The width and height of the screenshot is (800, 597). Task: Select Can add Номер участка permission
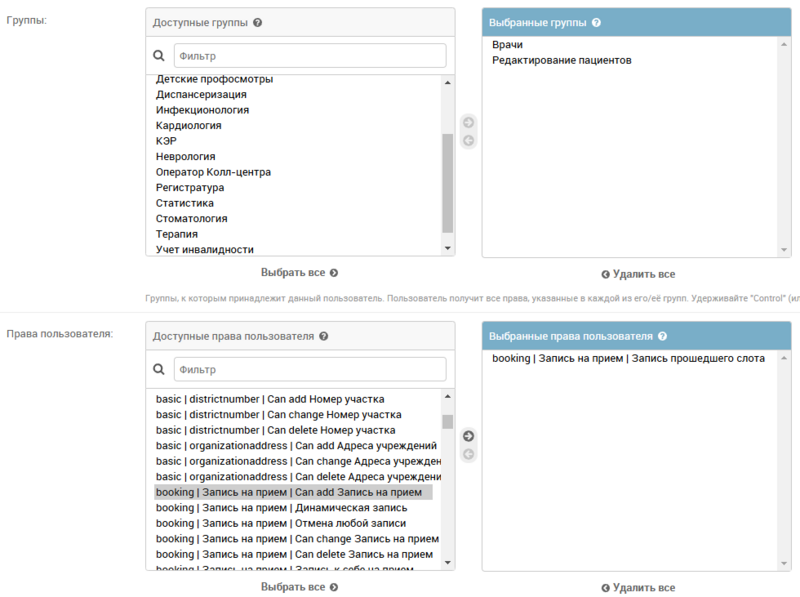click(x=270, y=399)
